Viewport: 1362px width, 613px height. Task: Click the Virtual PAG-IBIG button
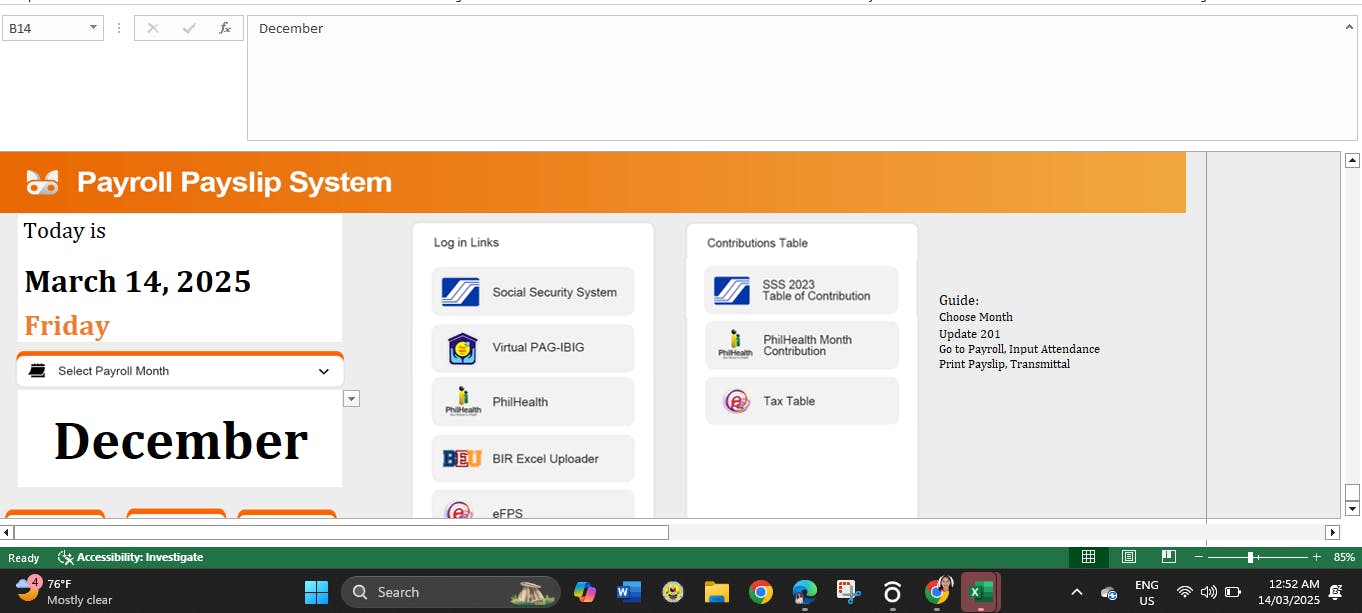point(533,348)
